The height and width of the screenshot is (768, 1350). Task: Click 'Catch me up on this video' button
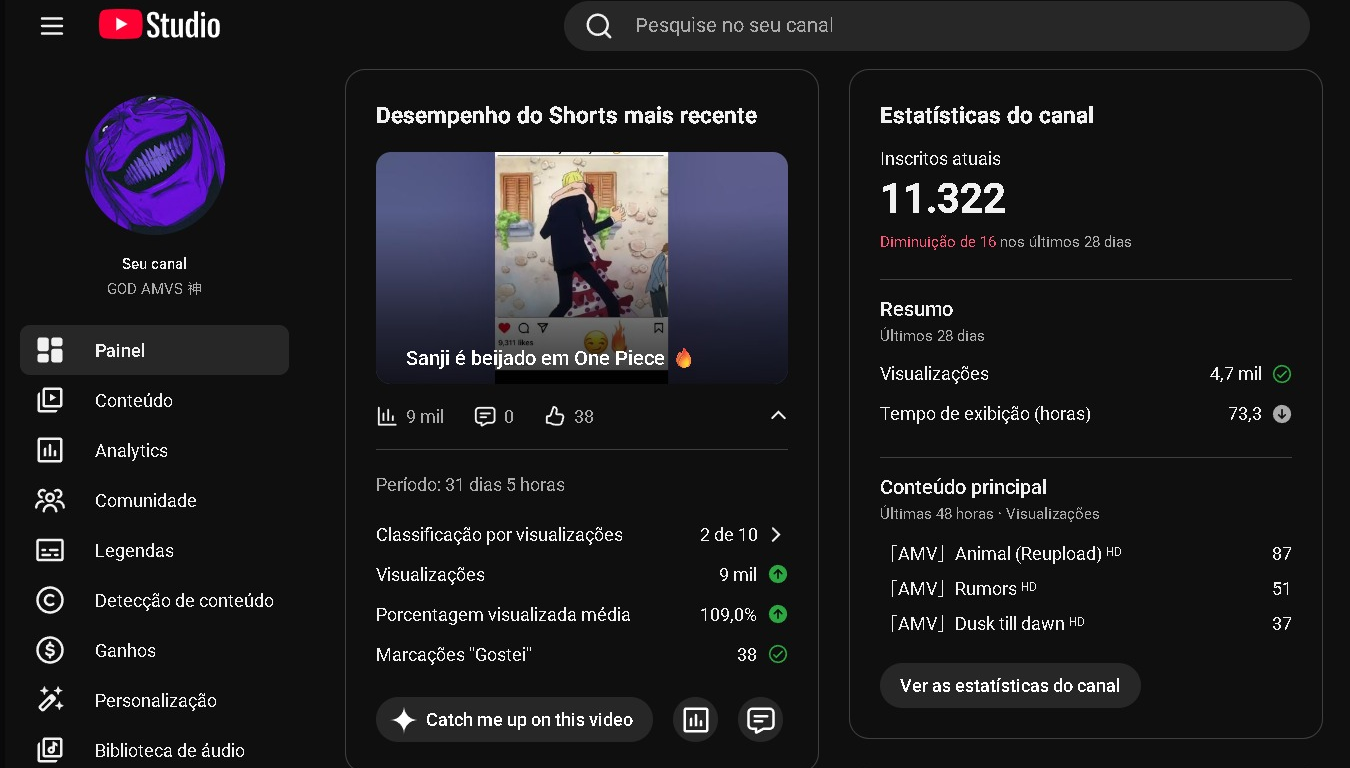[x=514, y=720]
